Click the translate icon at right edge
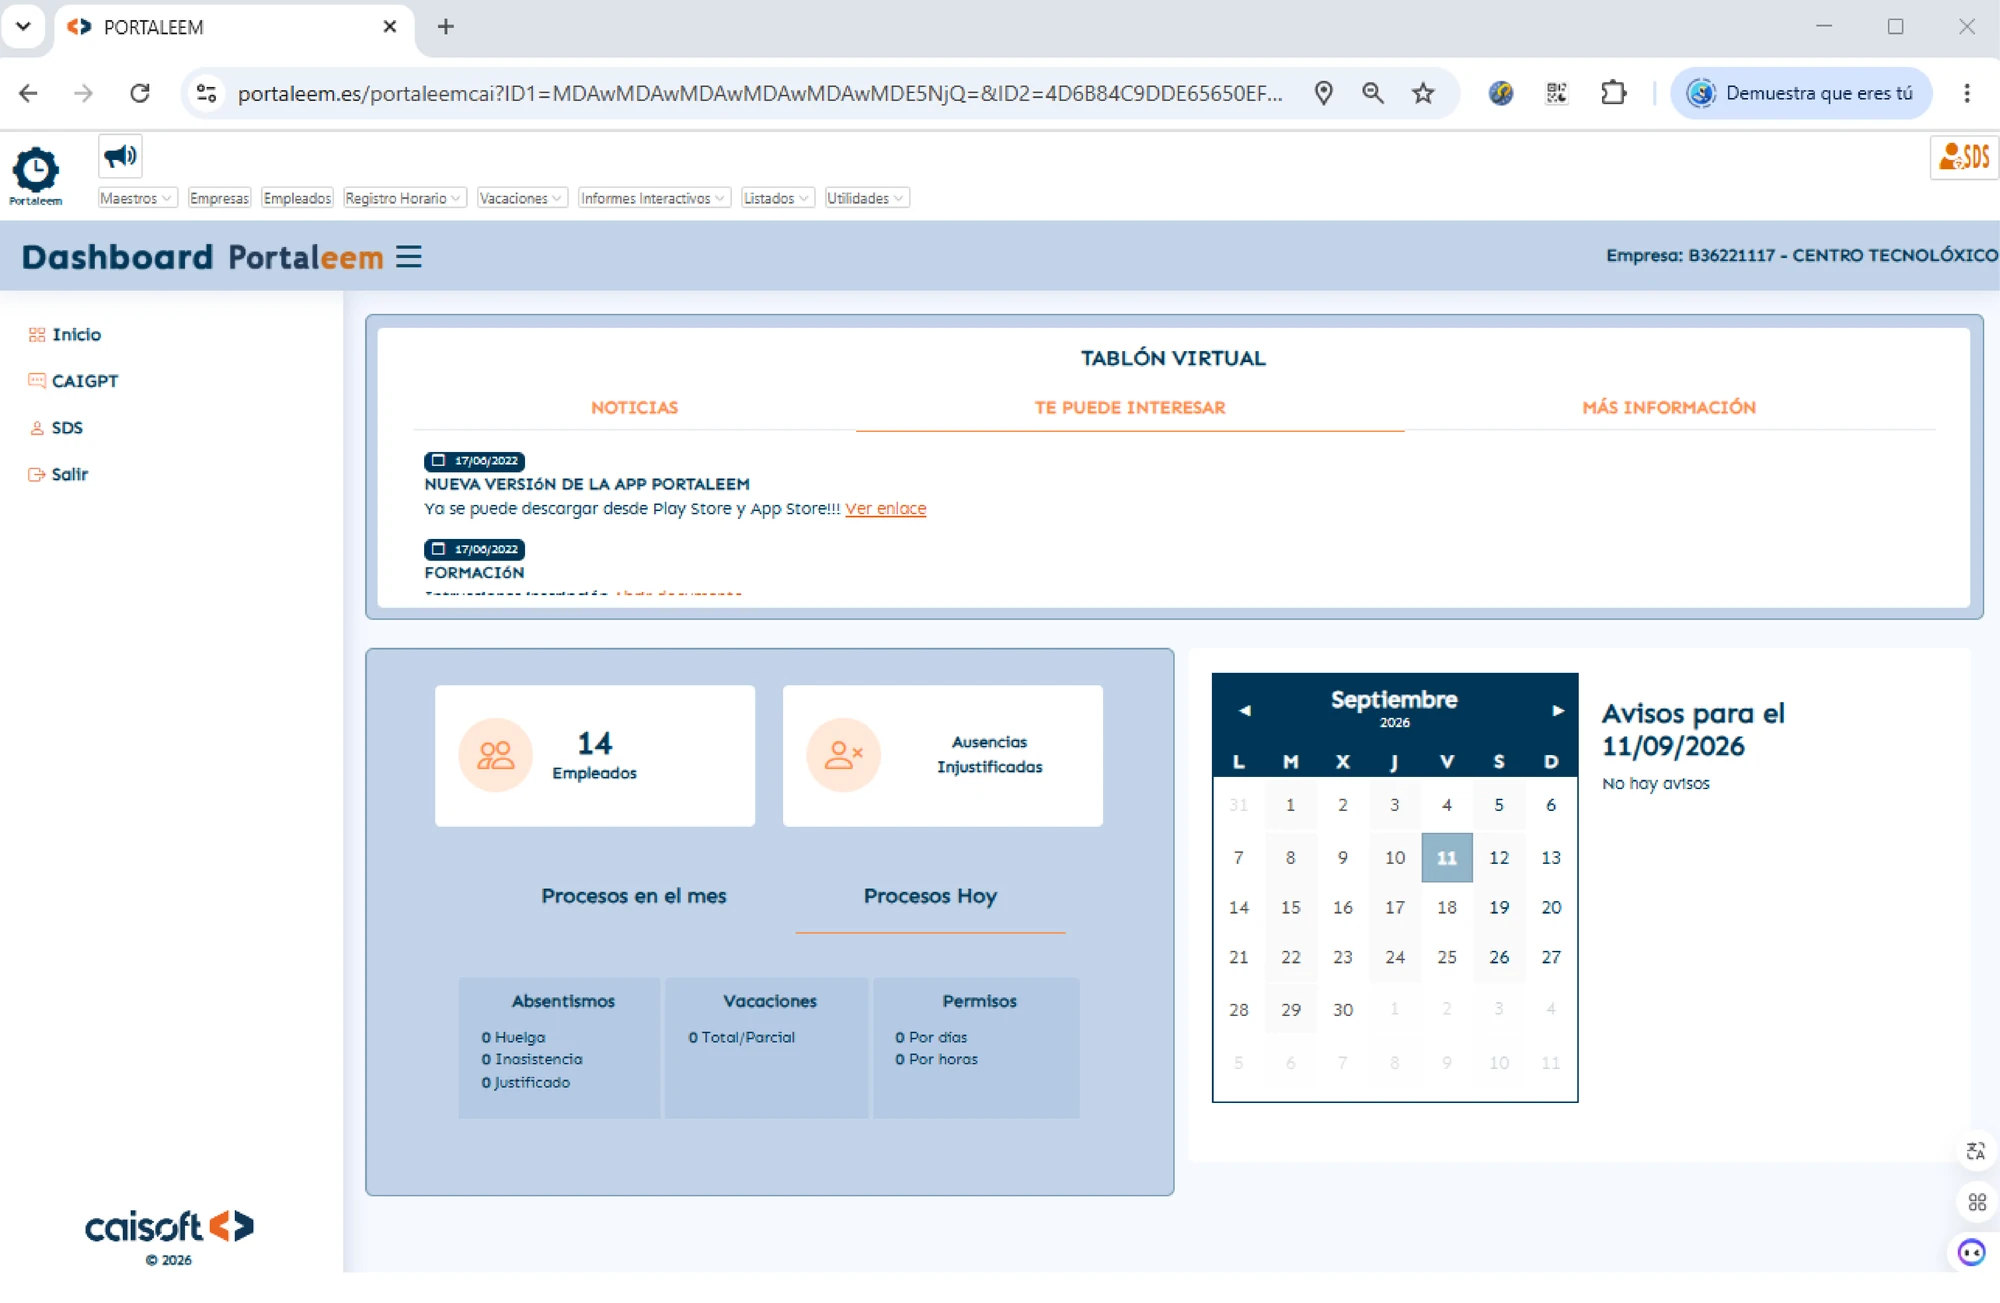 pyautogui.click(x=1975, y=1151)
